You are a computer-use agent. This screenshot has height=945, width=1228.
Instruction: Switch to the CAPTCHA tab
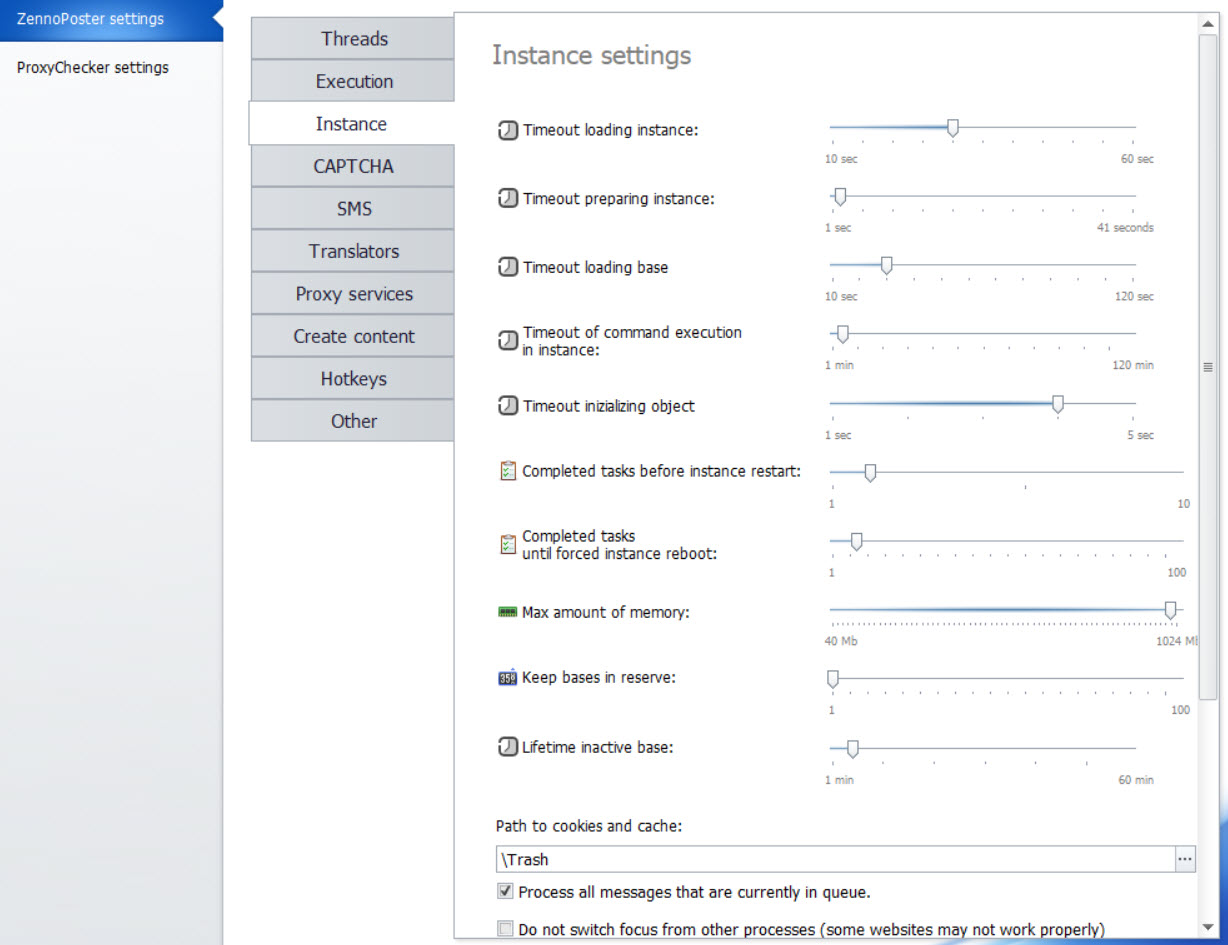pos(353,166)
